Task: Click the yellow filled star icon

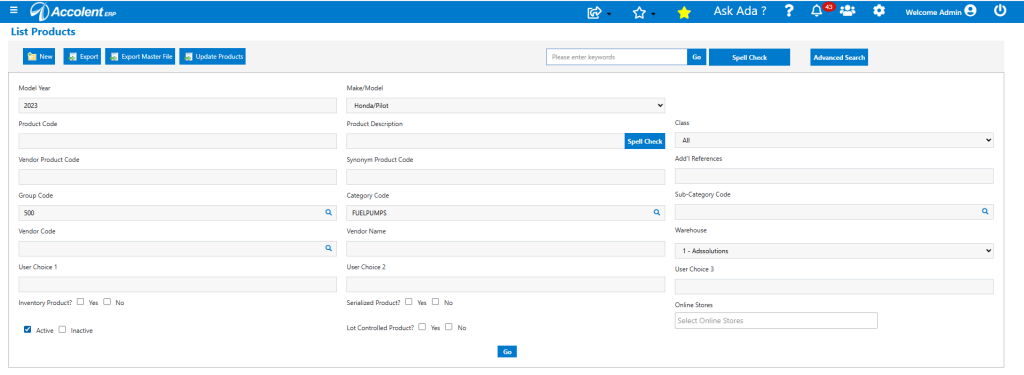Action: (684, 12)
